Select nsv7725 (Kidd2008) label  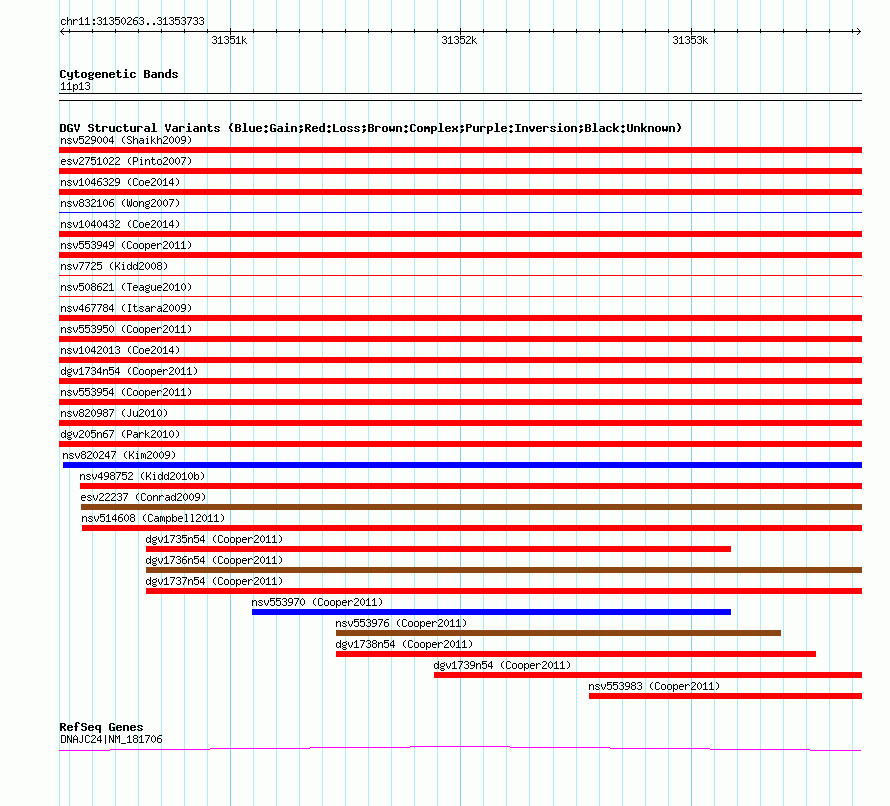[114, 266]
